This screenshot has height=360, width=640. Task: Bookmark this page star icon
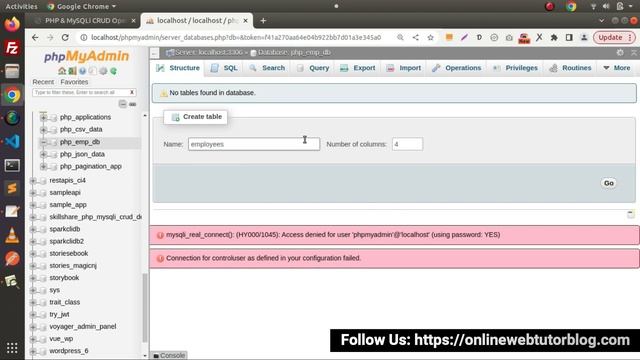[x=430, y=38]
